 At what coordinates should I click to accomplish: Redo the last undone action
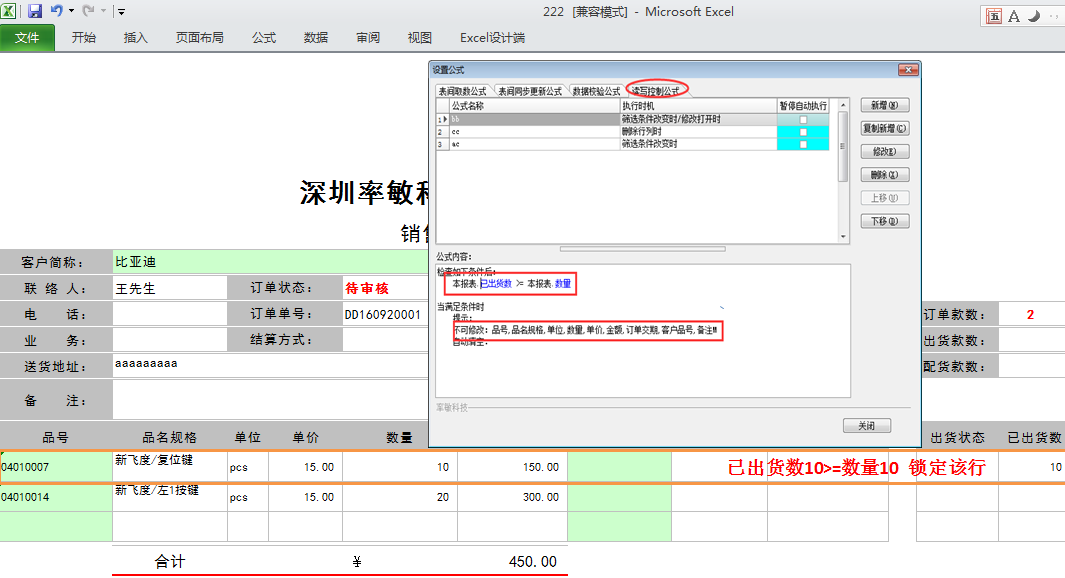coord(88,11)
